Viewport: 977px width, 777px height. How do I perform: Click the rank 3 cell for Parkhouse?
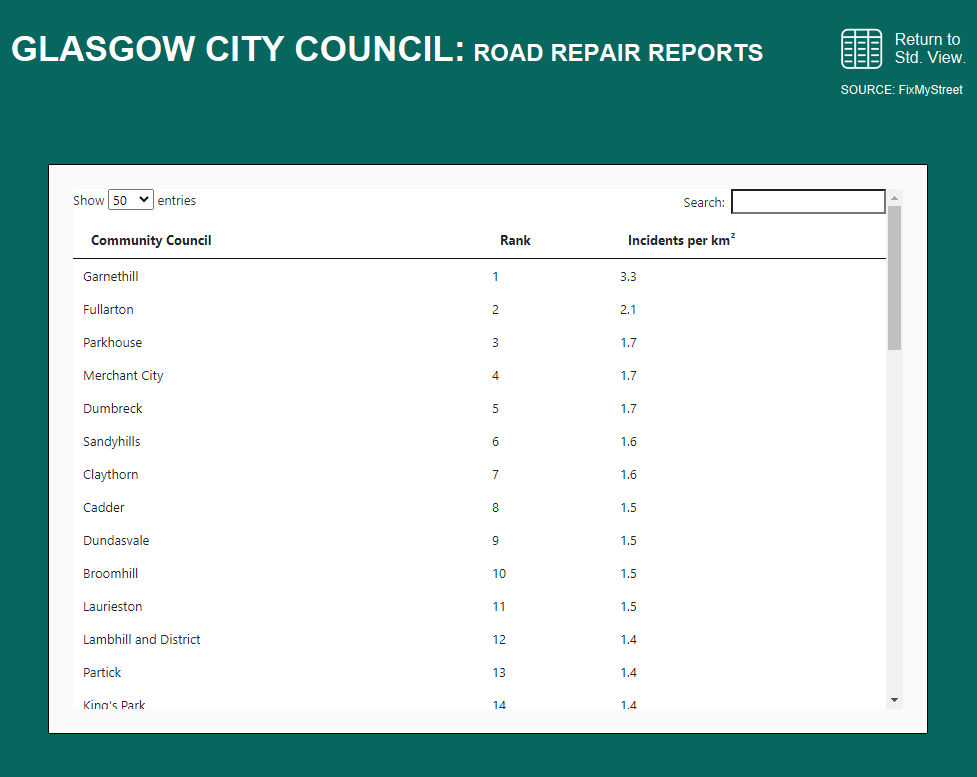tap(495, 343)
